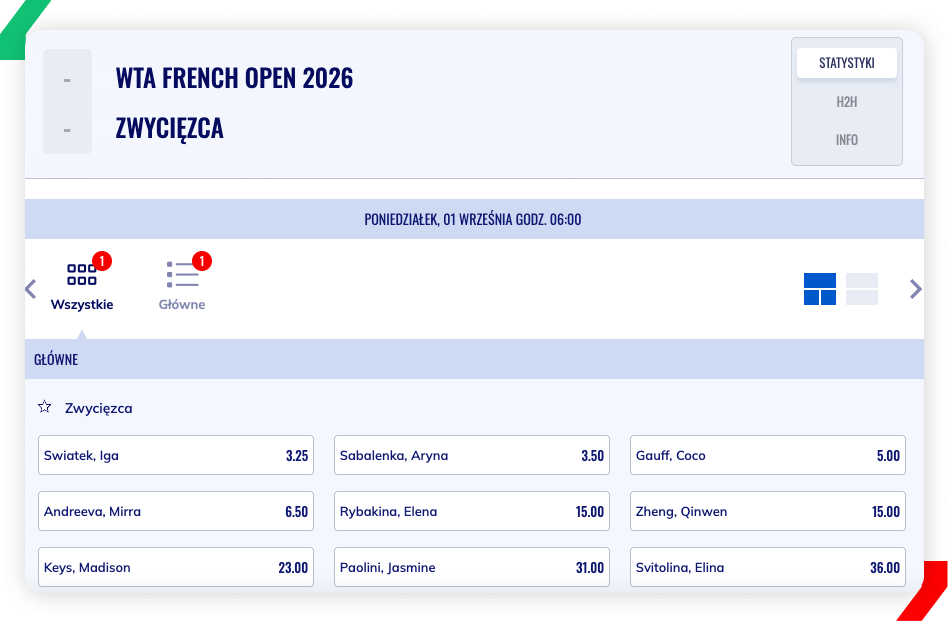
Task: Choose Paolini, Jasmine at 31.00
Action: point(472,567)
